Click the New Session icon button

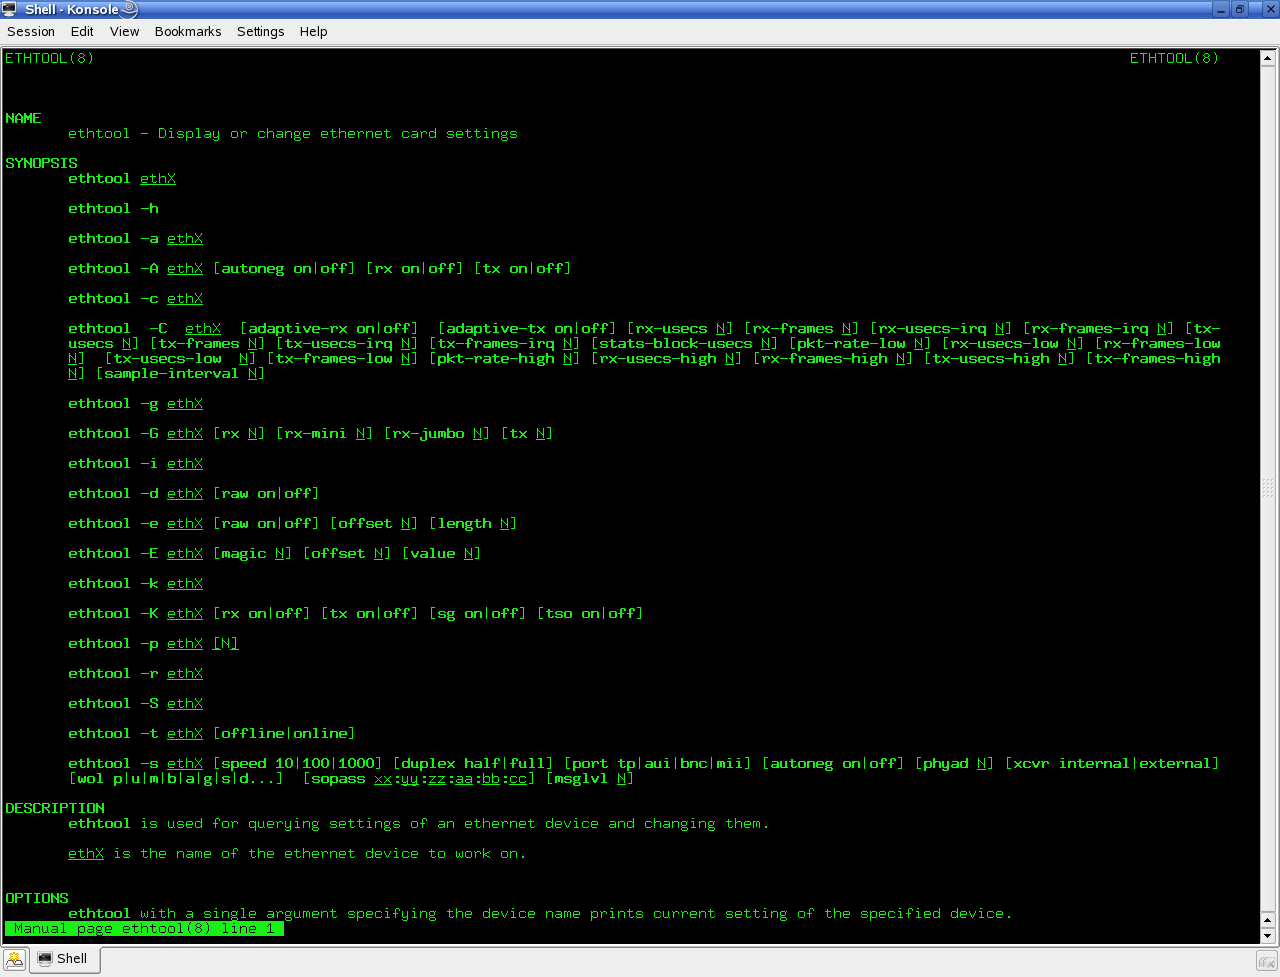(14, 960)
